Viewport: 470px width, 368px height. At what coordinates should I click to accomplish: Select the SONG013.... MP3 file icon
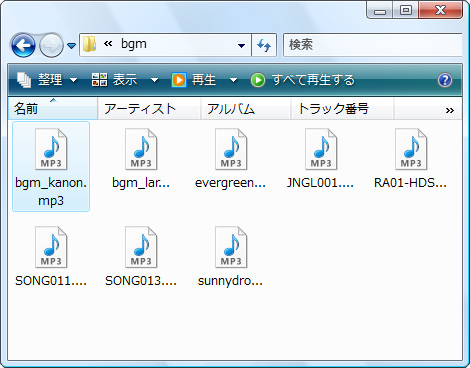[141, 247]
